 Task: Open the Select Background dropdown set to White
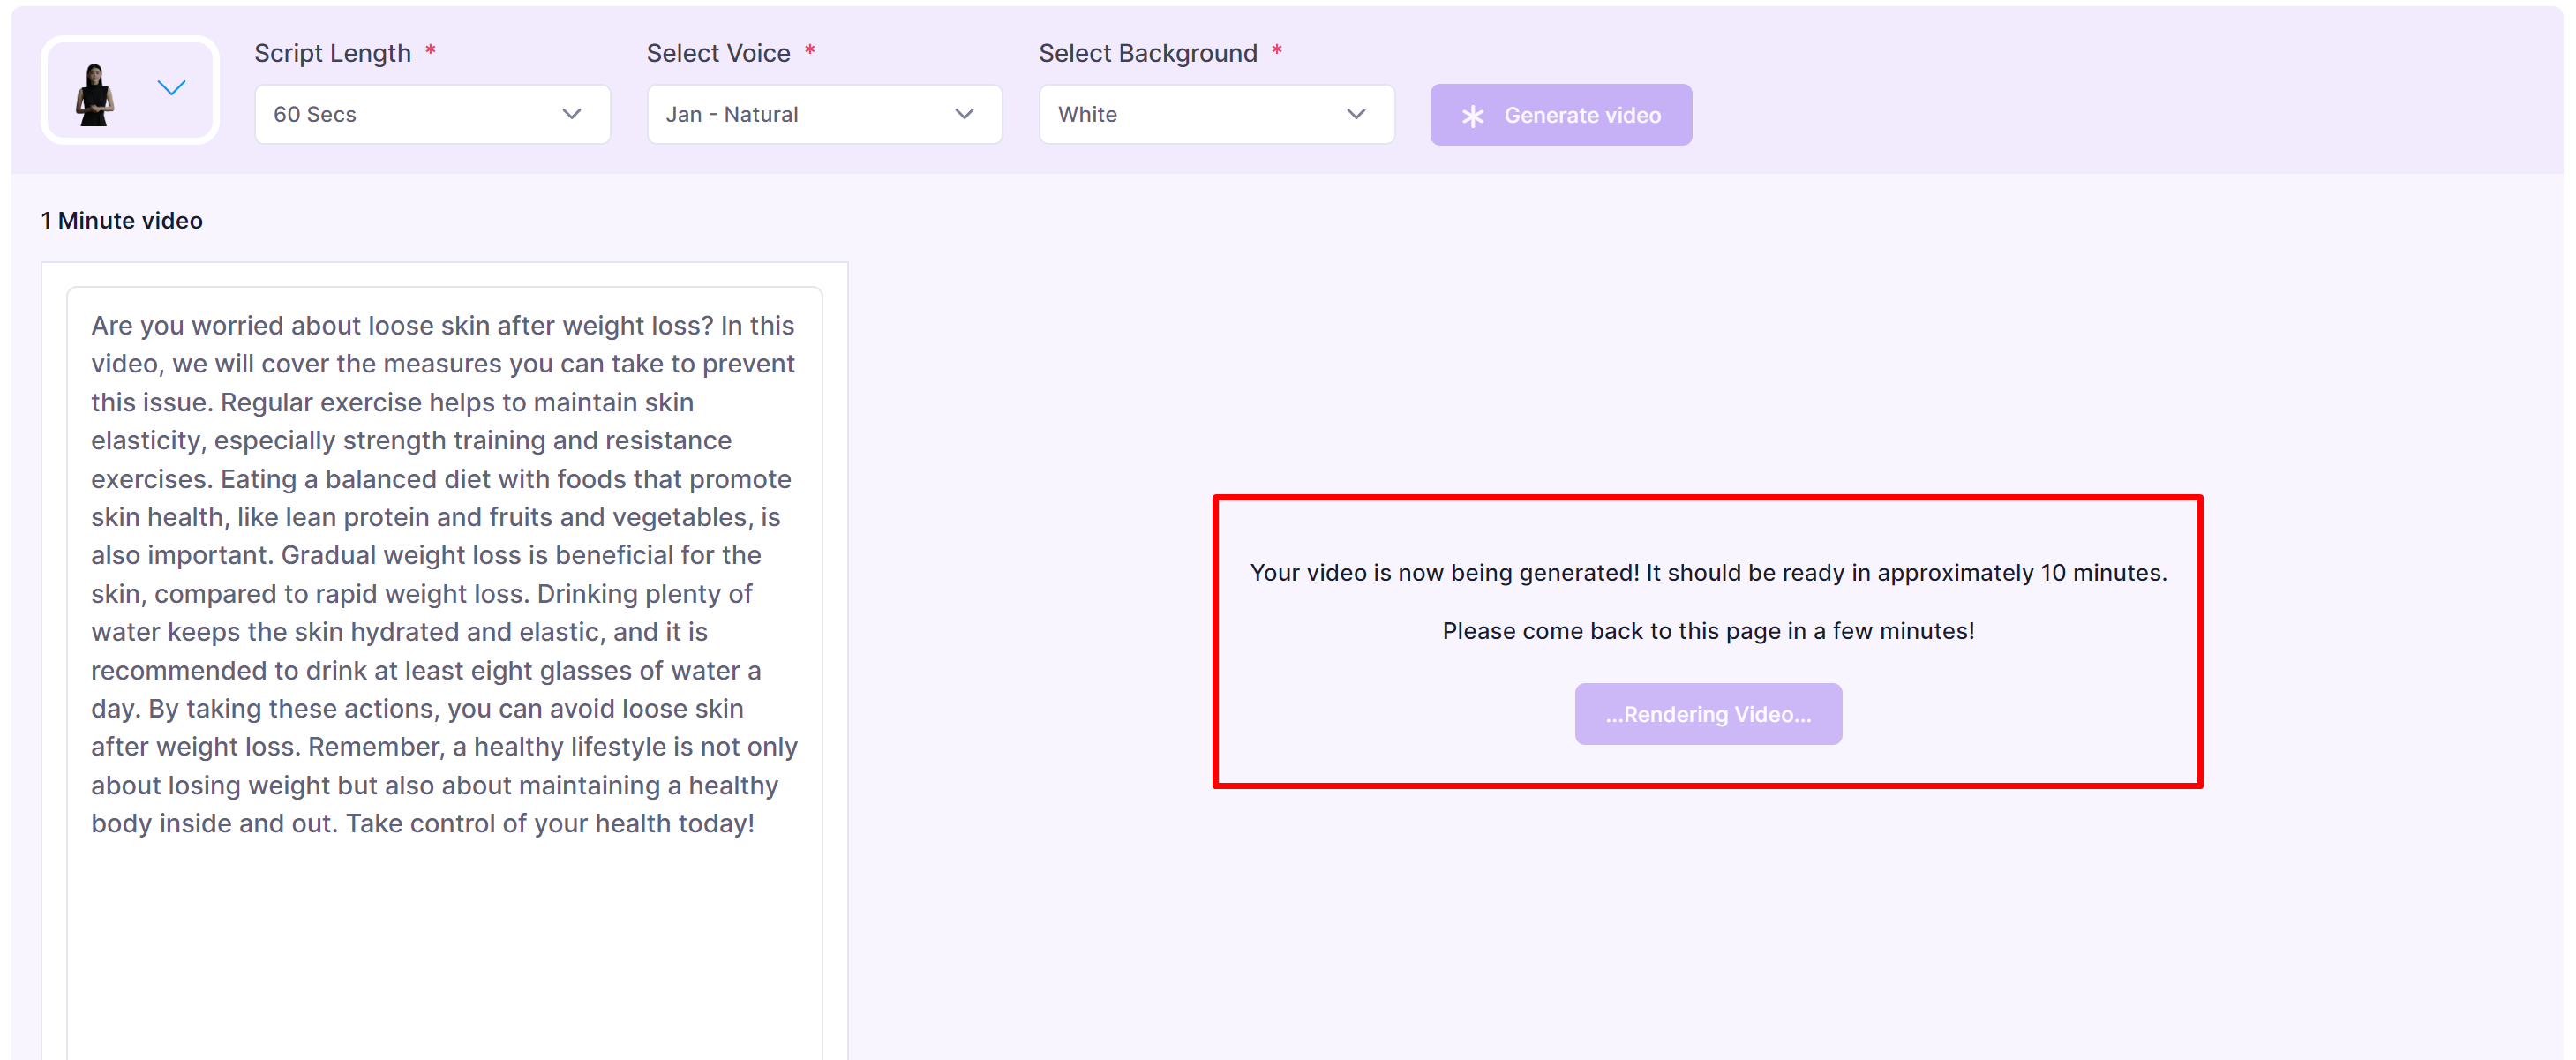coord(1216,114)
